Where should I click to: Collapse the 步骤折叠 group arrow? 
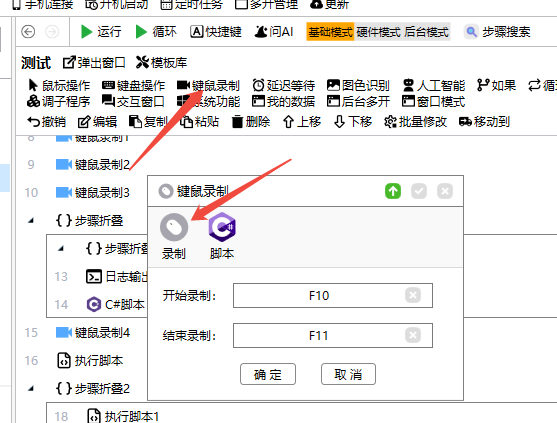tap(31, 221)
